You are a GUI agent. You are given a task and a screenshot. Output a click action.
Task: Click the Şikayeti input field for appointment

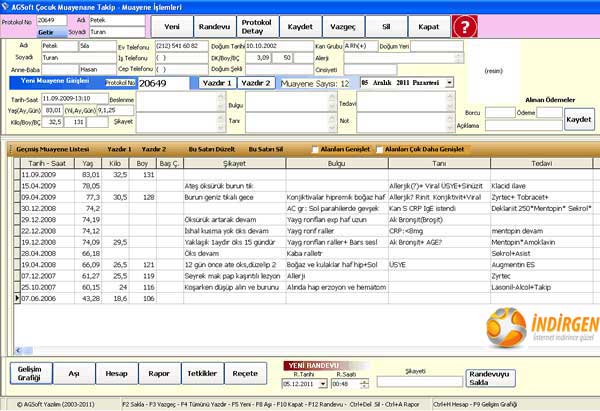click(419, 381)
